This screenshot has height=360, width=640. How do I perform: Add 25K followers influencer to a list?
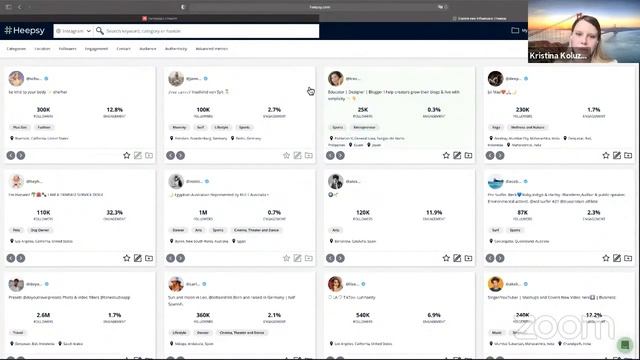coord(469,156)
